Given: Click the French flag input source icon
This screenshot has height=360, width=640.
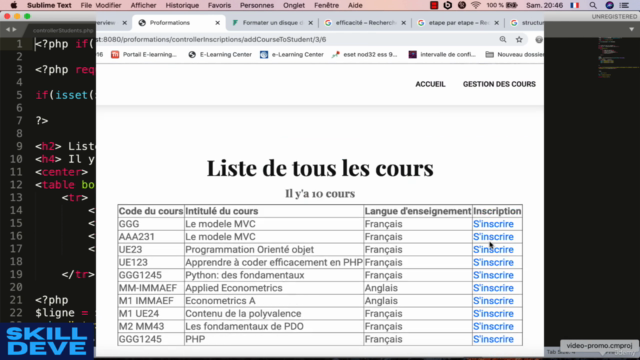Looking at the screenshot, I should [575, 5].
